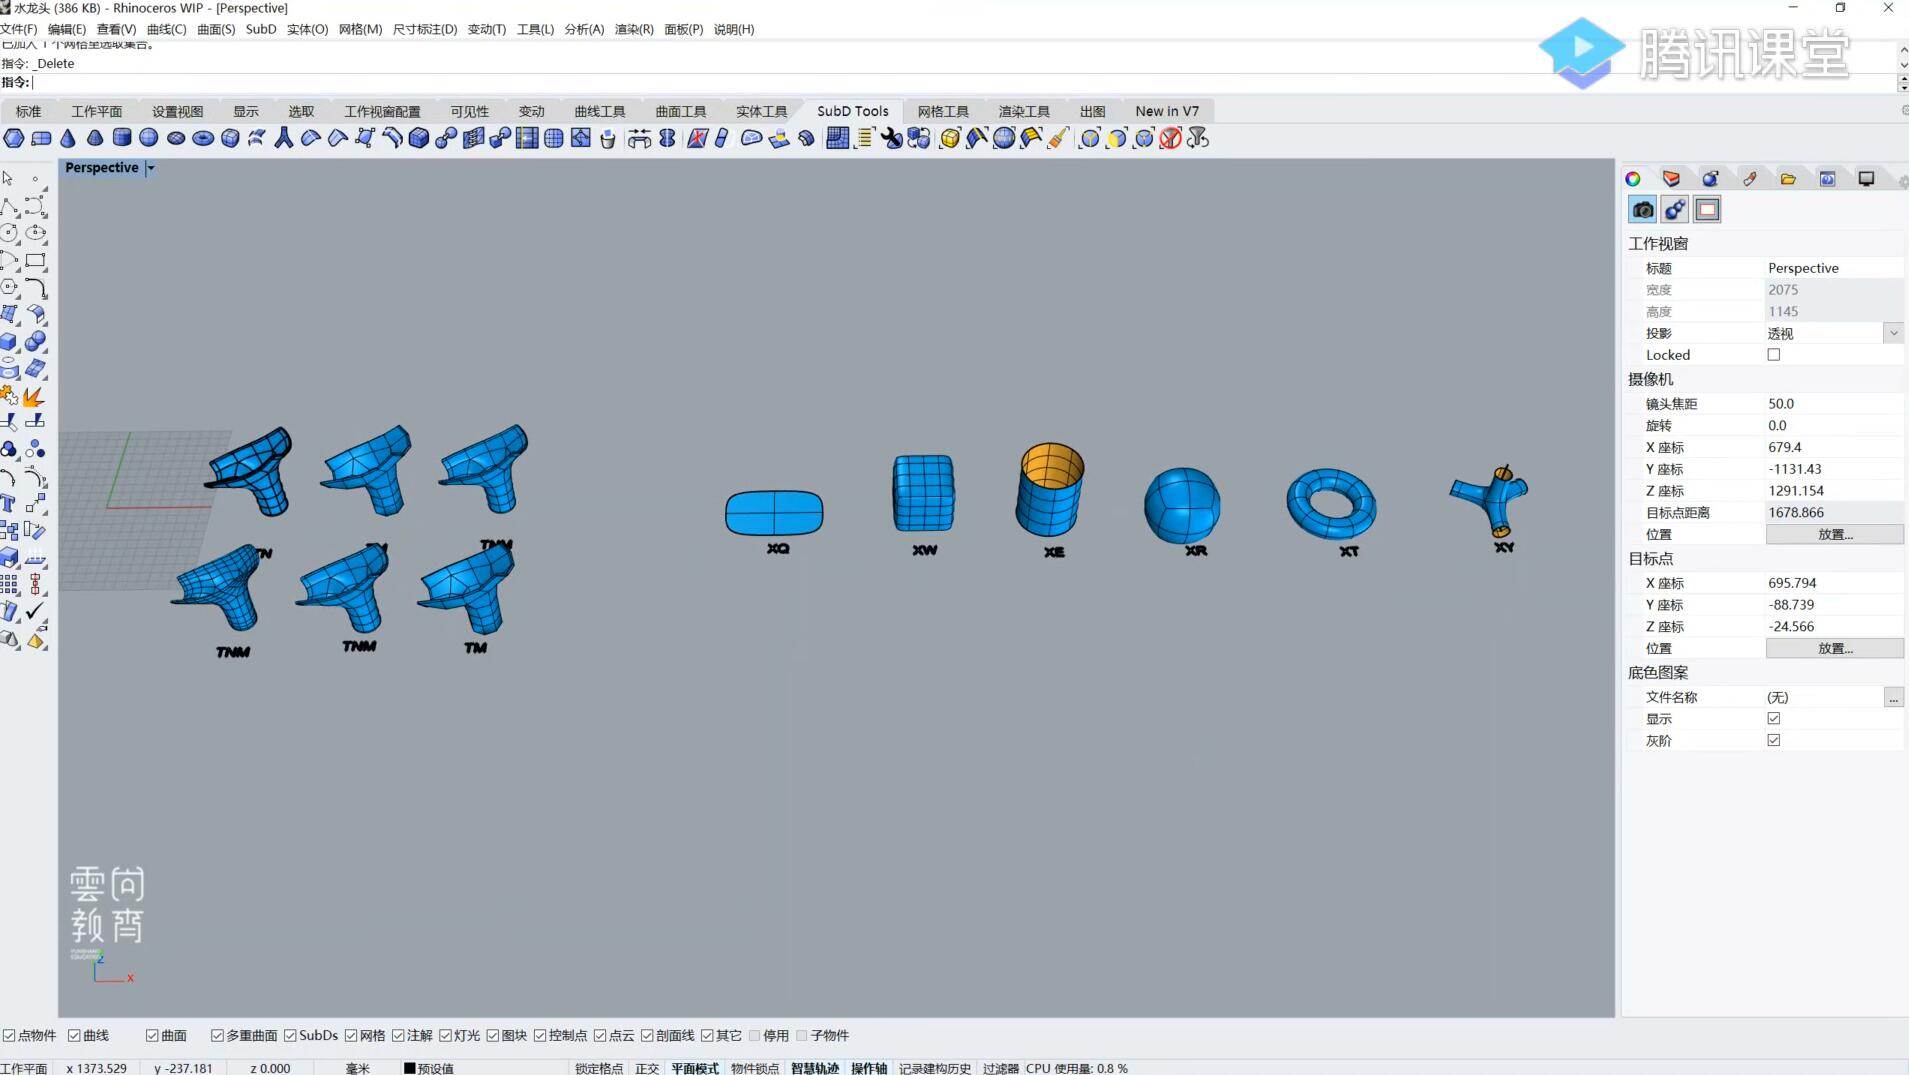Toggle the Locked checkbox
Image resolution: width=1909 pixels, height=1075 pixels.
pos(1774,355)
